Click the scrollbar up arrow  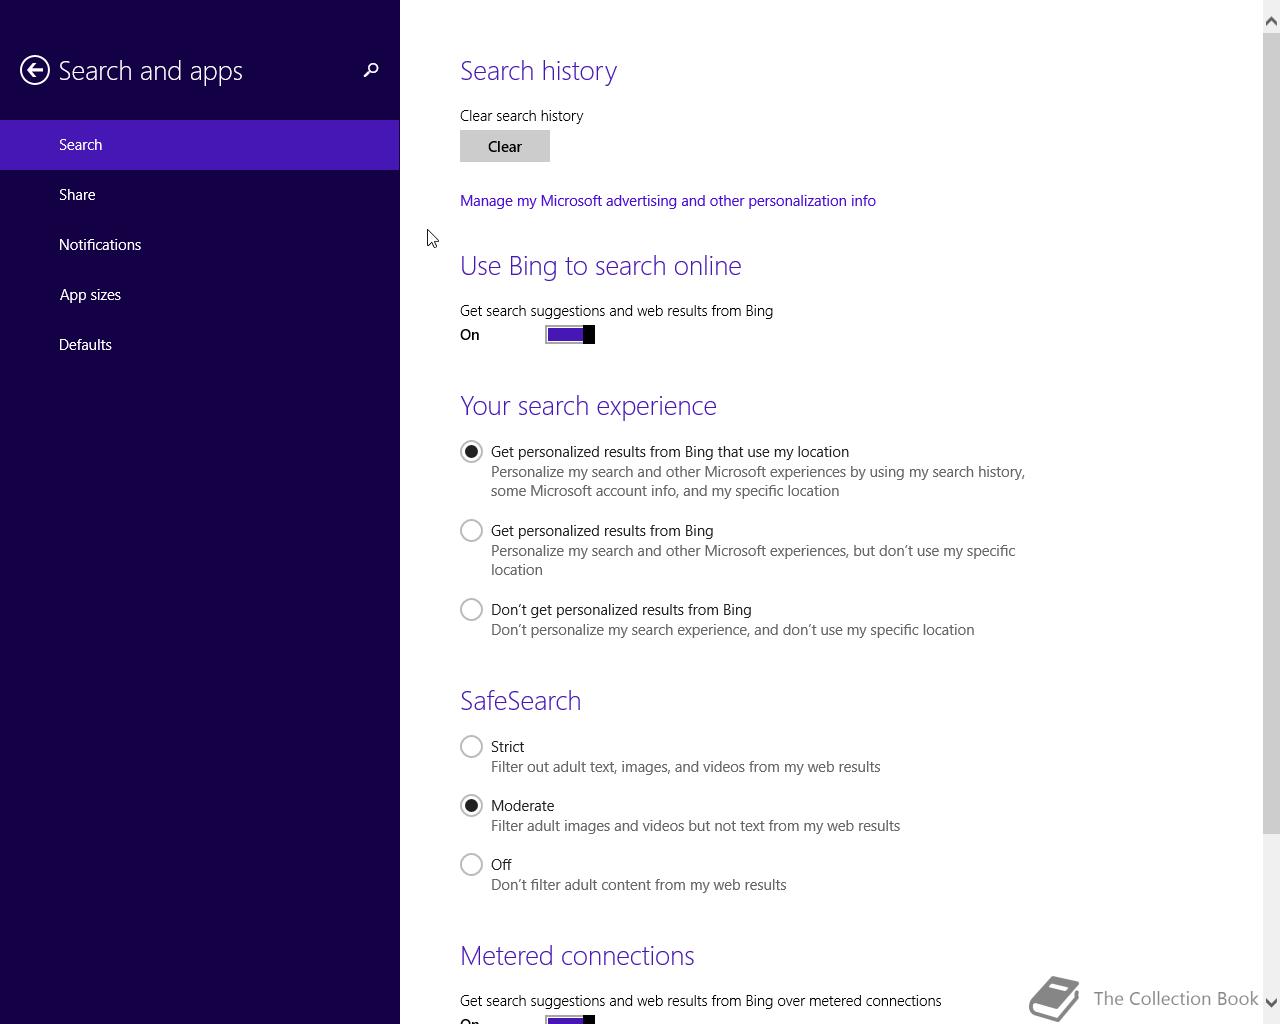(x=1271, y=20)
